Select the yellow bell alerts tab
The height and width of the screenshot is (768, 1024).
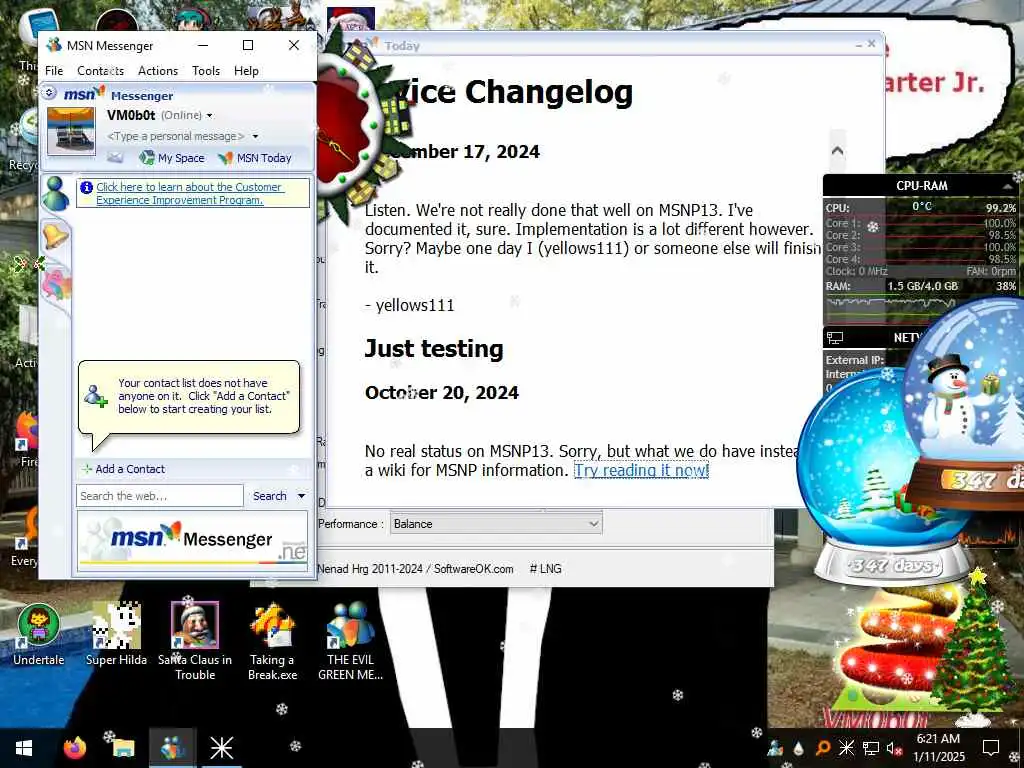56,236
